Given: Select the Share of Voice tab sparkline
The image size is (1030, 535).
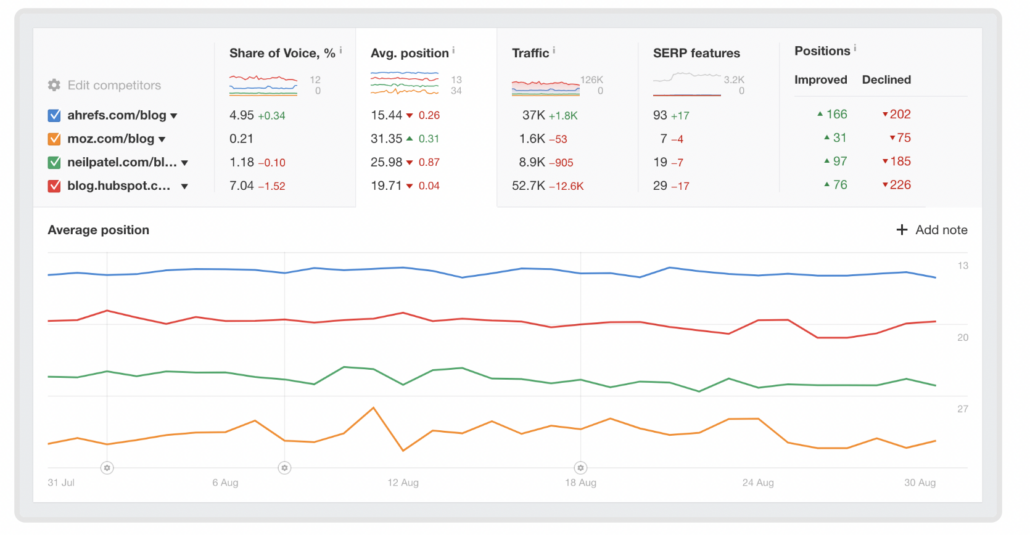Looking at the screenshot, I should (x=263, y=84).
